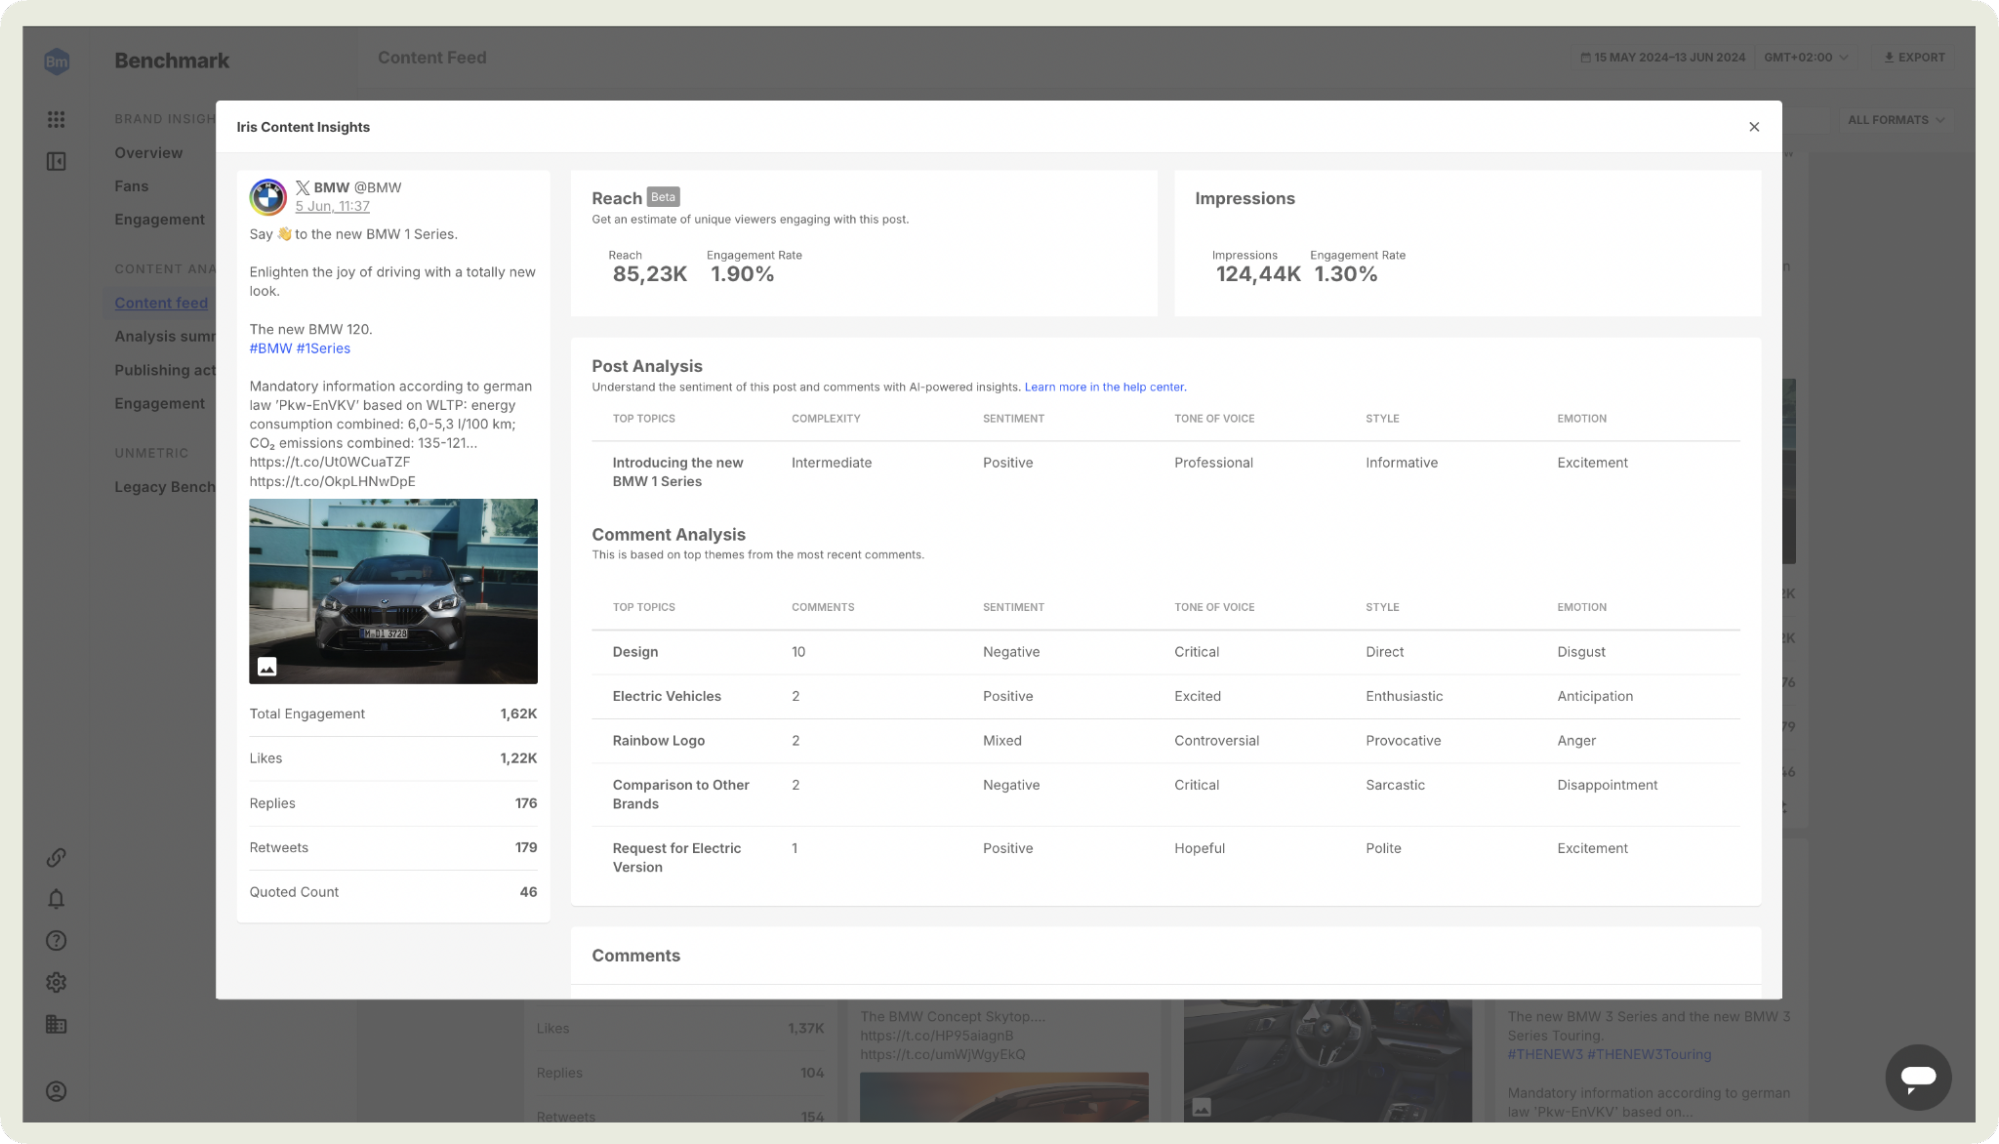
Task: Select Overview in the sidebar menu
Action: pos(148,153)
